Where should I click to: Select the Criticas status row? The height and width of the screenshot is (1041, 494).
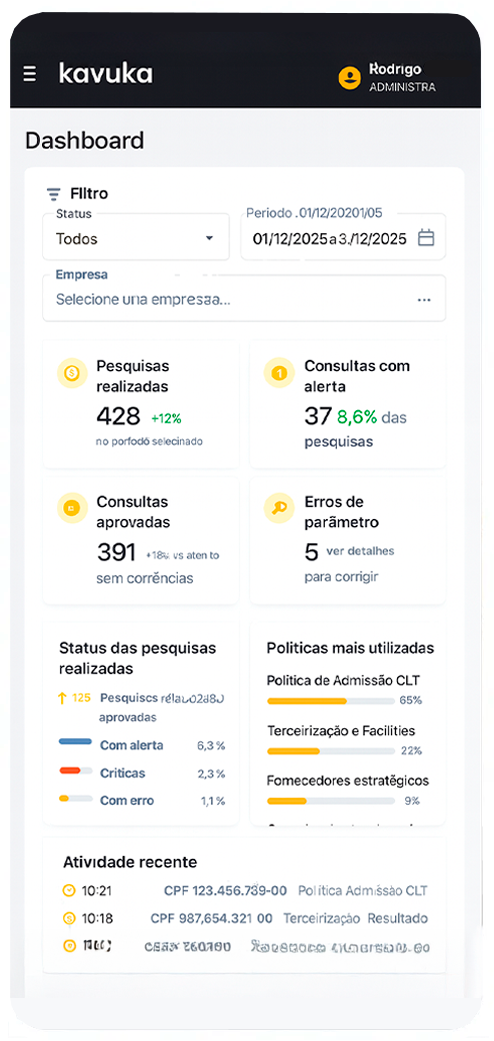click(142, 773)
